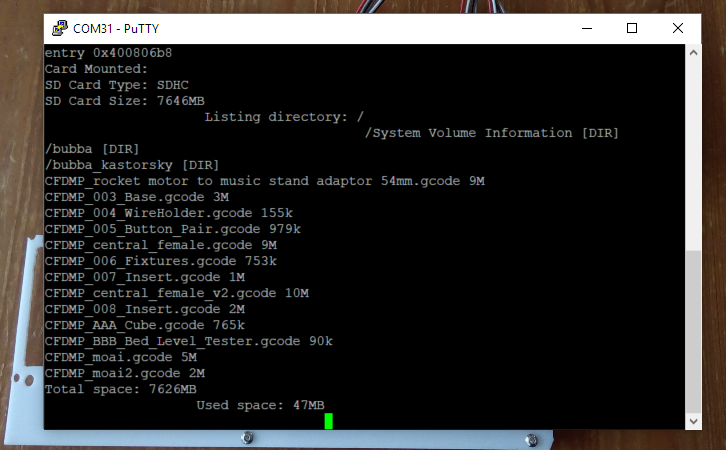726x450 pixels.
Task: Click the terminal scrollbar thumb
Action: (x=693, y=330)
